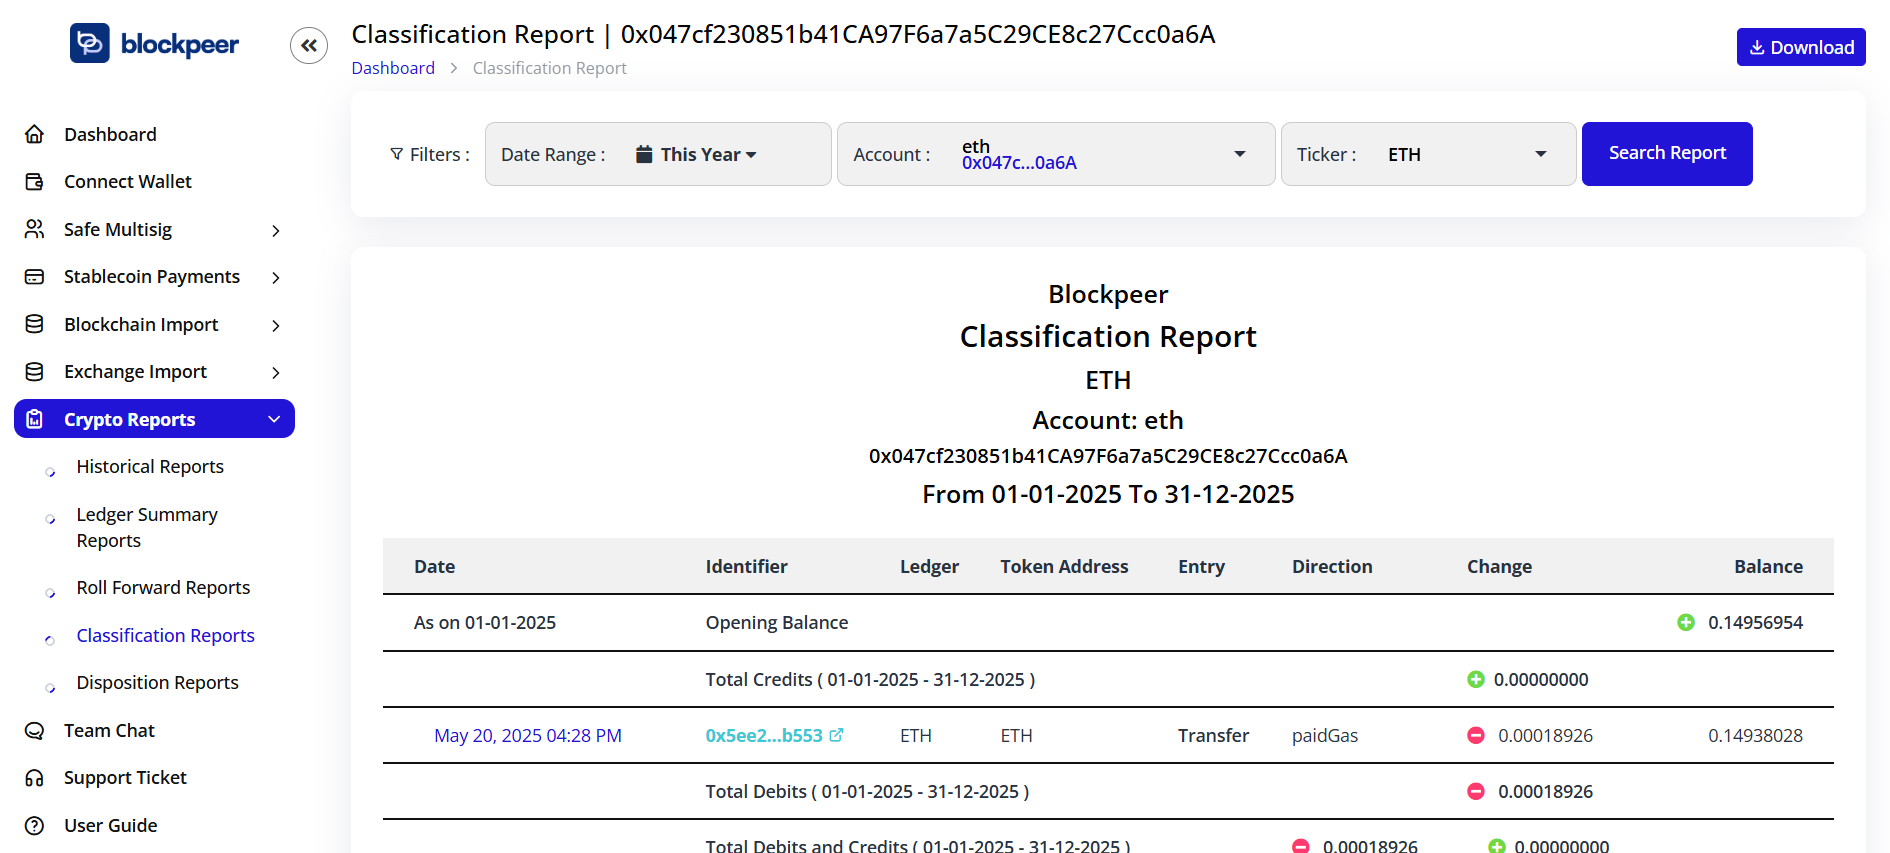Open external link icon beside 0x5ee2...b553
The image size is (1890, 853).
pos(837,735)
